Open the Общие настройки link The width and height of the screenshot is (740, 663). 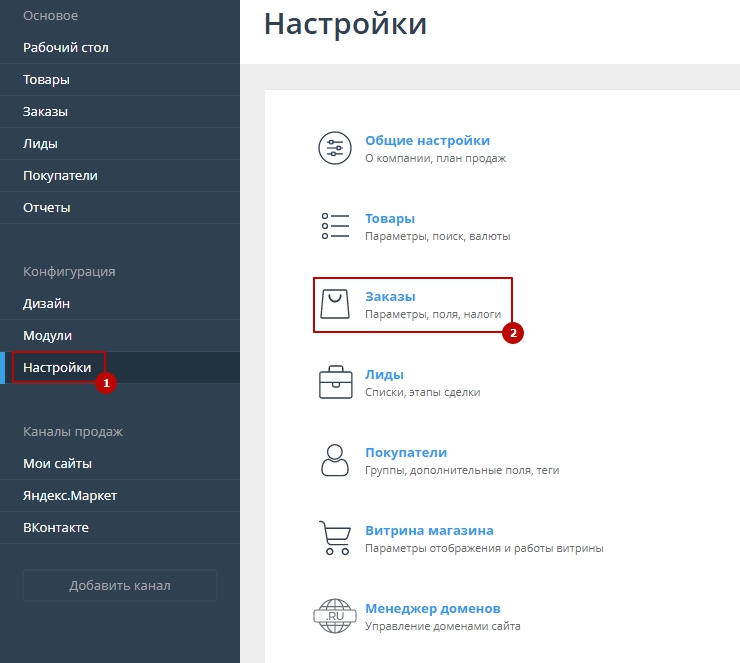tap(427, 141)
